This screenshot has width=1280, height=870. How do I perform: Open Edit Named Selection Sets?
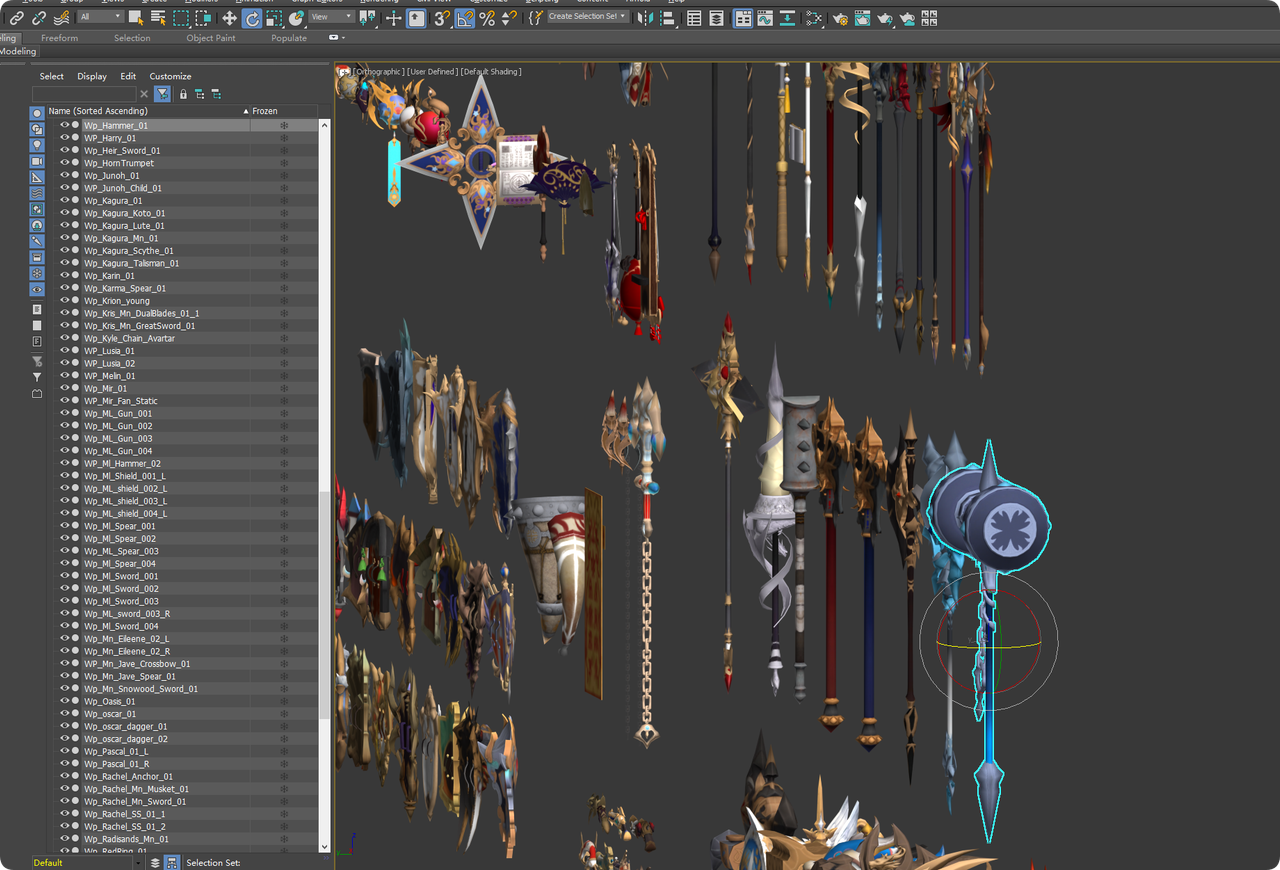pos(535,18)
